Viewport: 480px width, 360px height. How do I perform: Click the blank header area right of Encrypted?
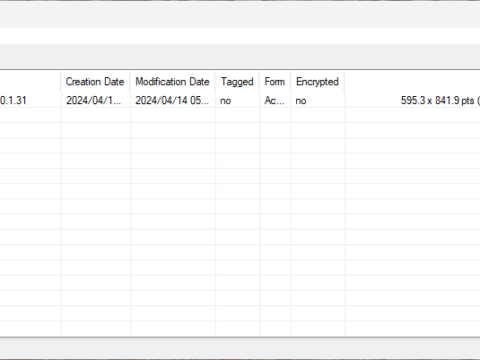click(413, 82)
